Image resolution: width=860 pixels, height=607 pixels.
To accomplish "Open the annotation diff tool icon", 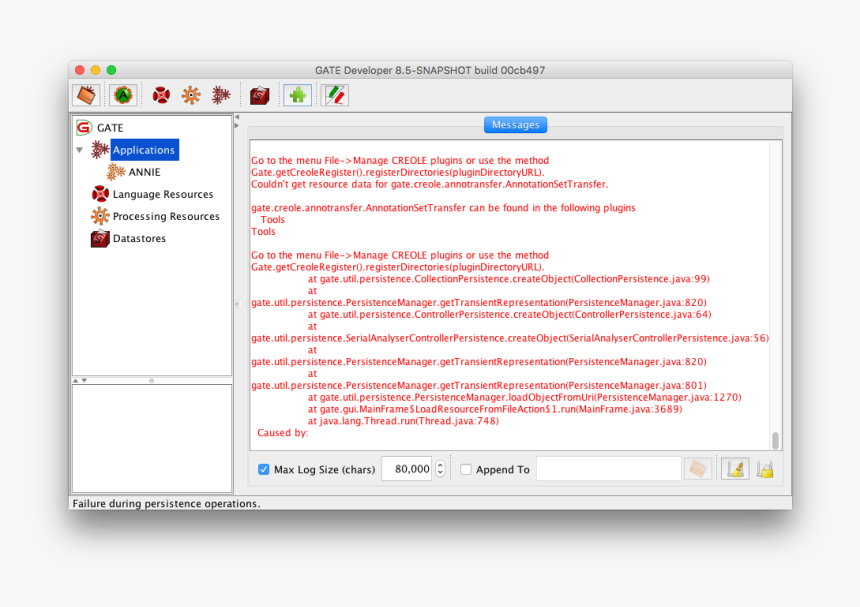I will (x=335, y=95).
